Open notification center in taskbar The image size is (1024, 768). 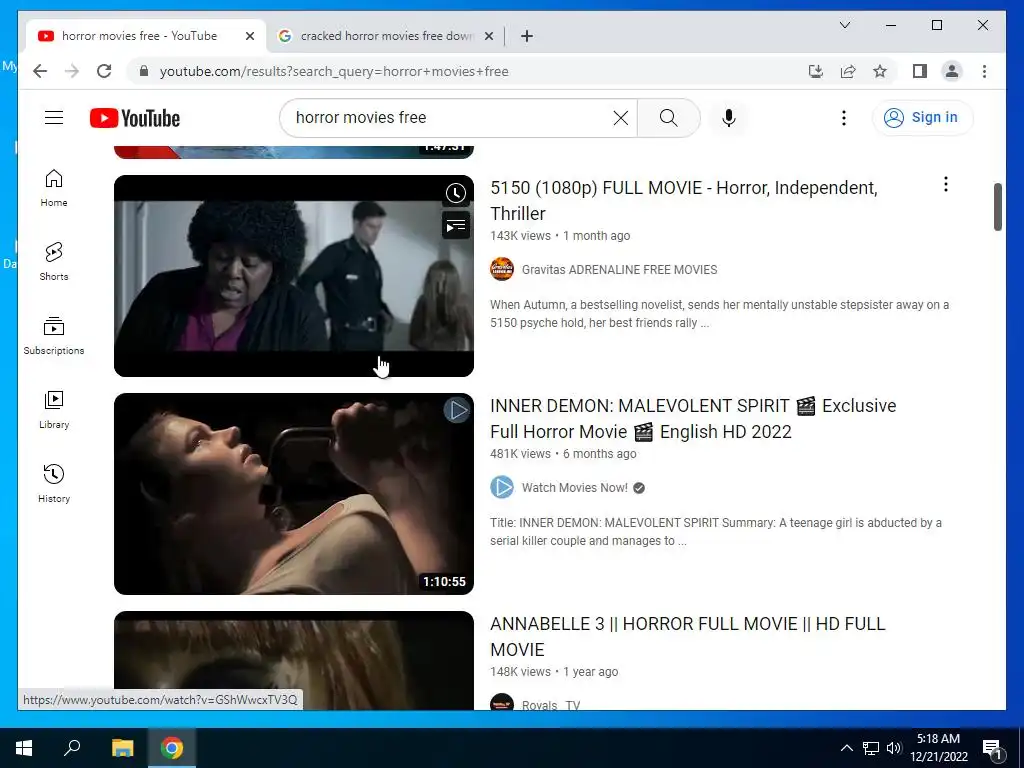(x=992, y=748)
